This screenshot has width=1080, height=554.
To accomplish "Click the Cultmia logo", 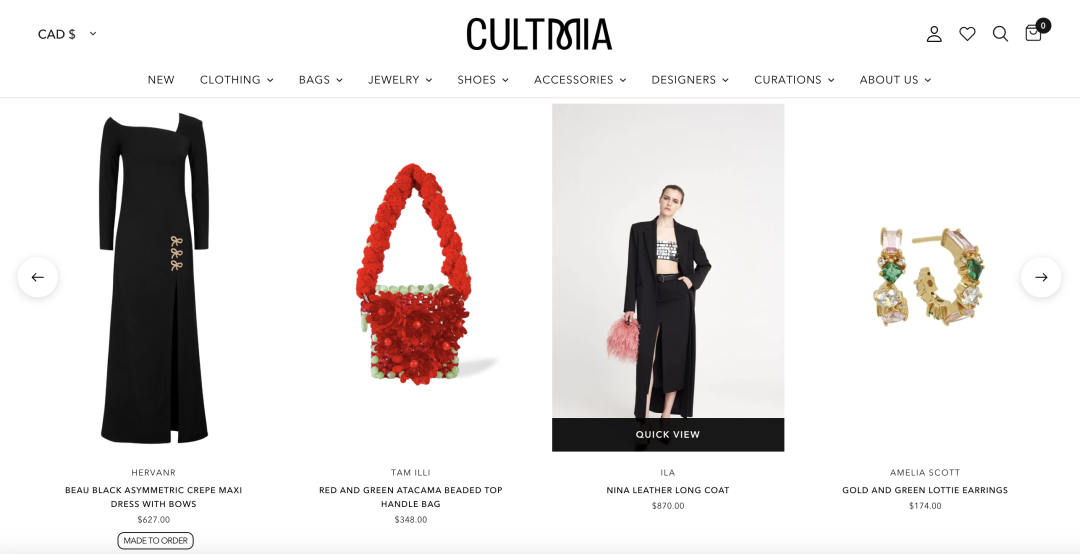I will tap(539, 34).
